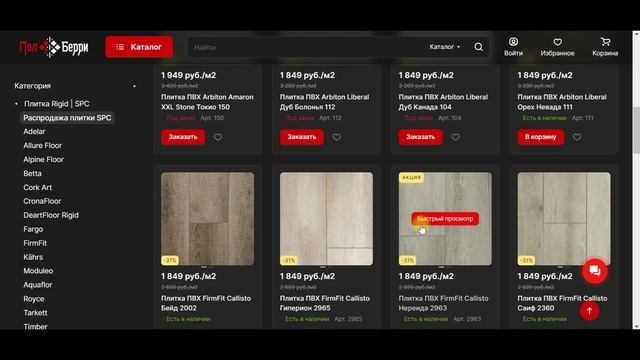The height and width of the screenshot is (360, 640).
Task: Open FirmFit Callisto Гиперион 2965 title link
Action: 324,303
